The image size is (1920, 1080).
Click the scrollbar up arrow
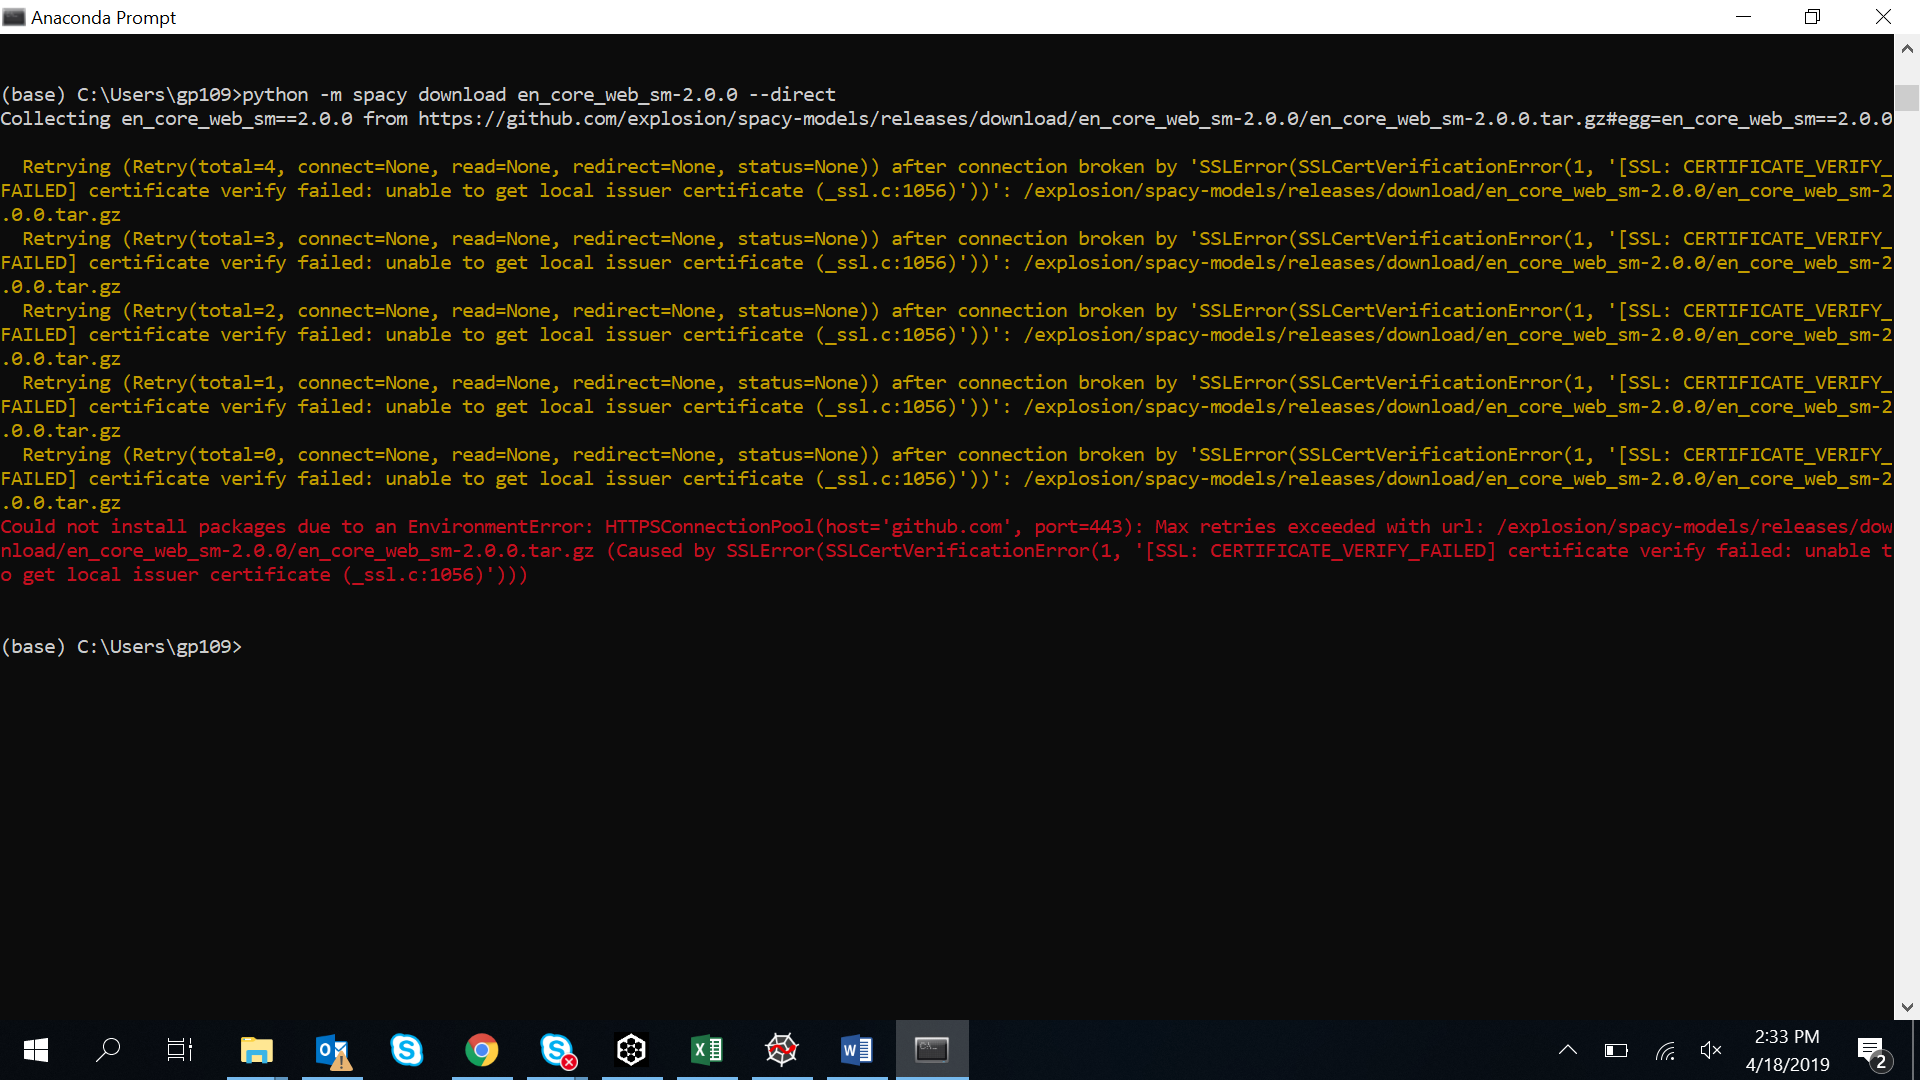pyautogui.click(x=1907, y=48)
